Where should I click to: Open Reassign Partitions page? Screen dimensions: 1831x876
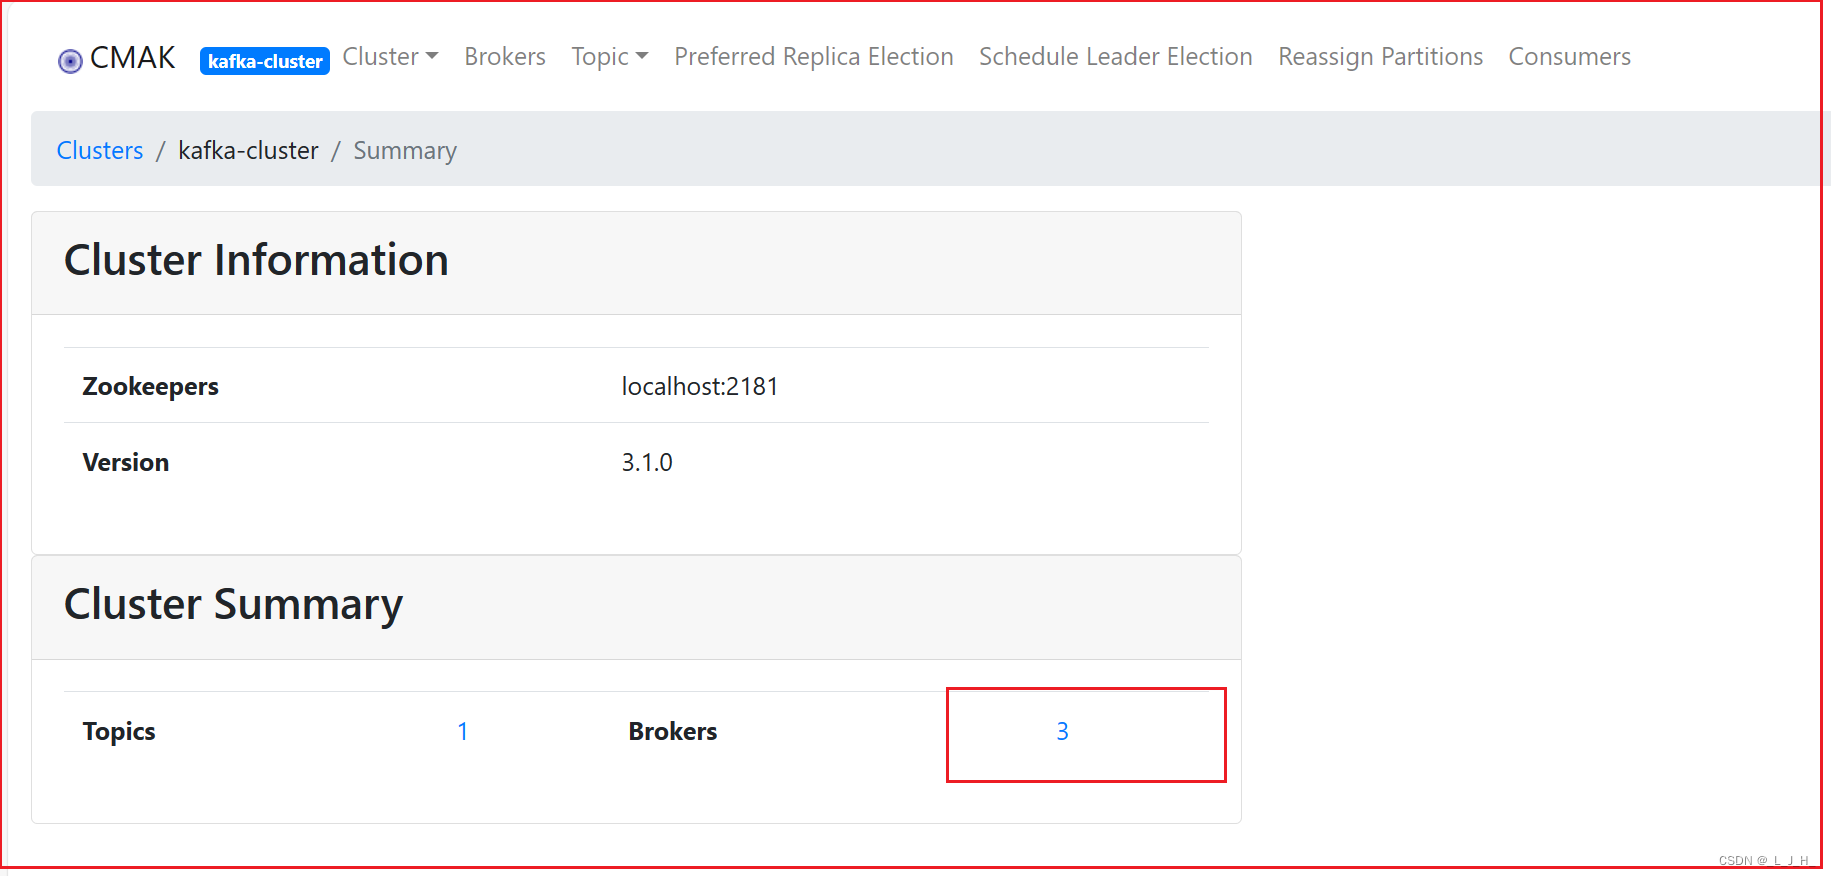click(1379, 57)
